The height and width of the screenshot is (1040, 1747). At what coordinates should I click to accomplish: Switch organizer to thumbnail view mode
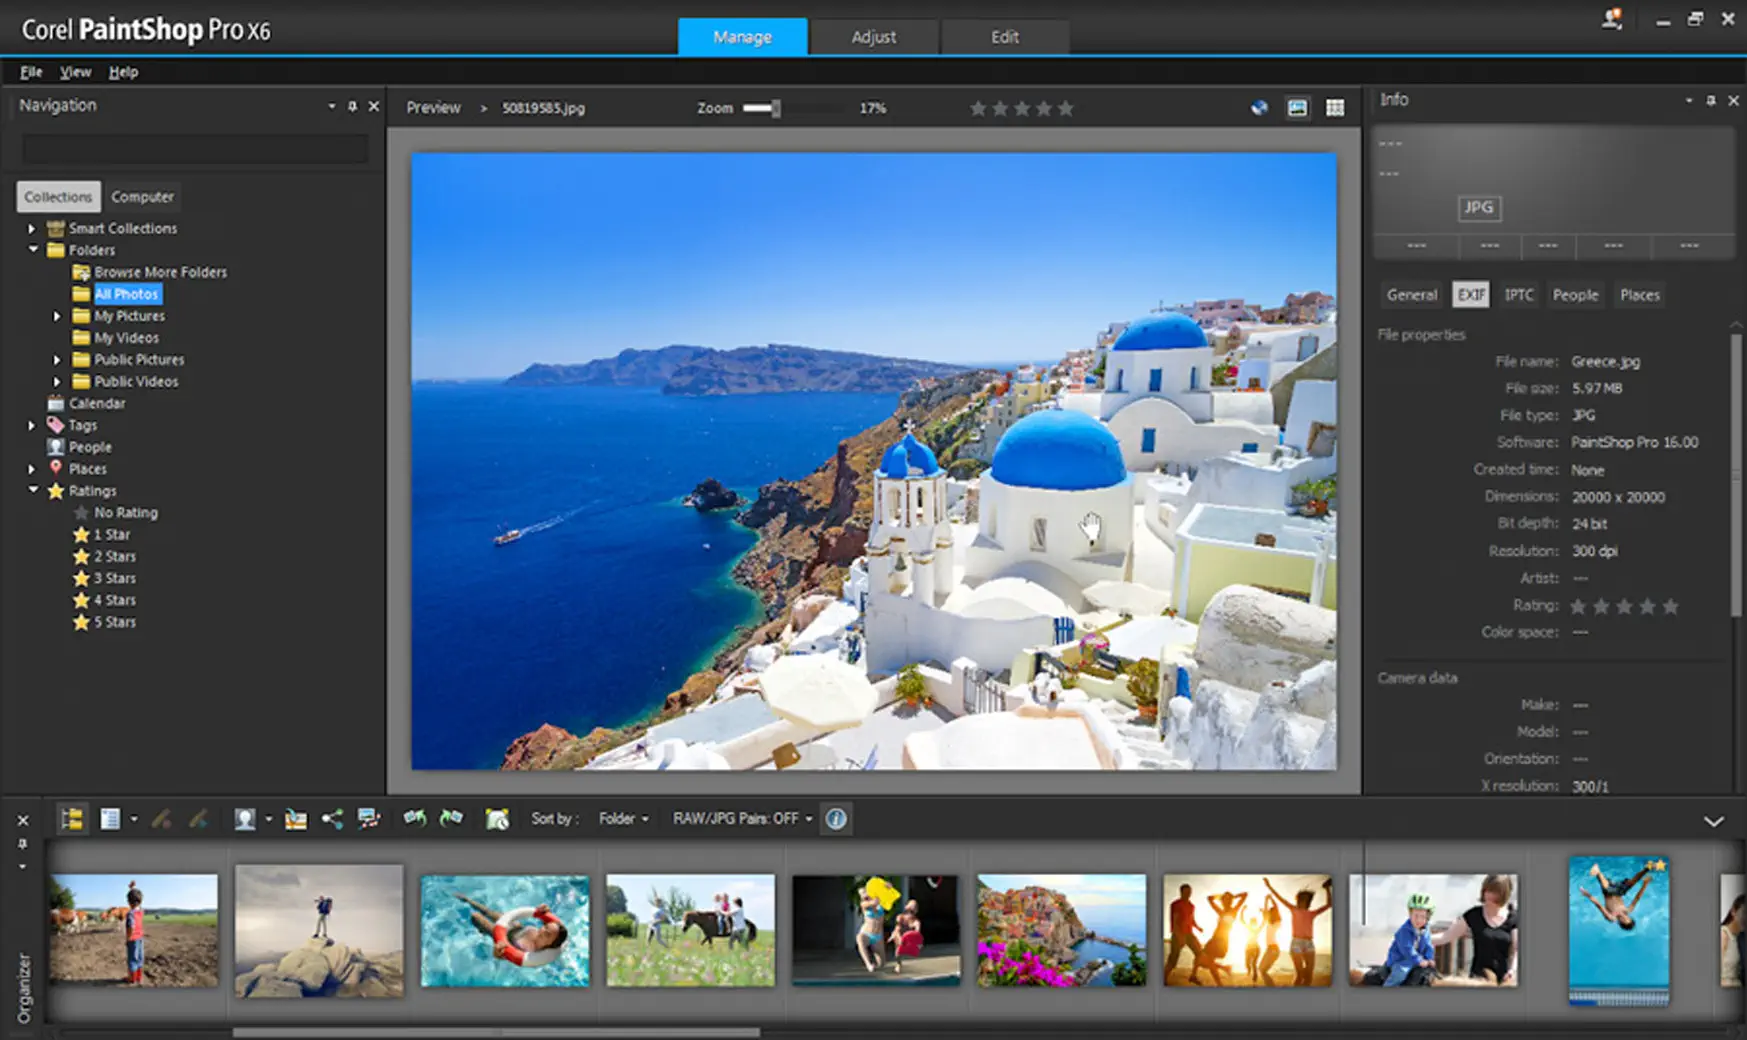[113, 818]
